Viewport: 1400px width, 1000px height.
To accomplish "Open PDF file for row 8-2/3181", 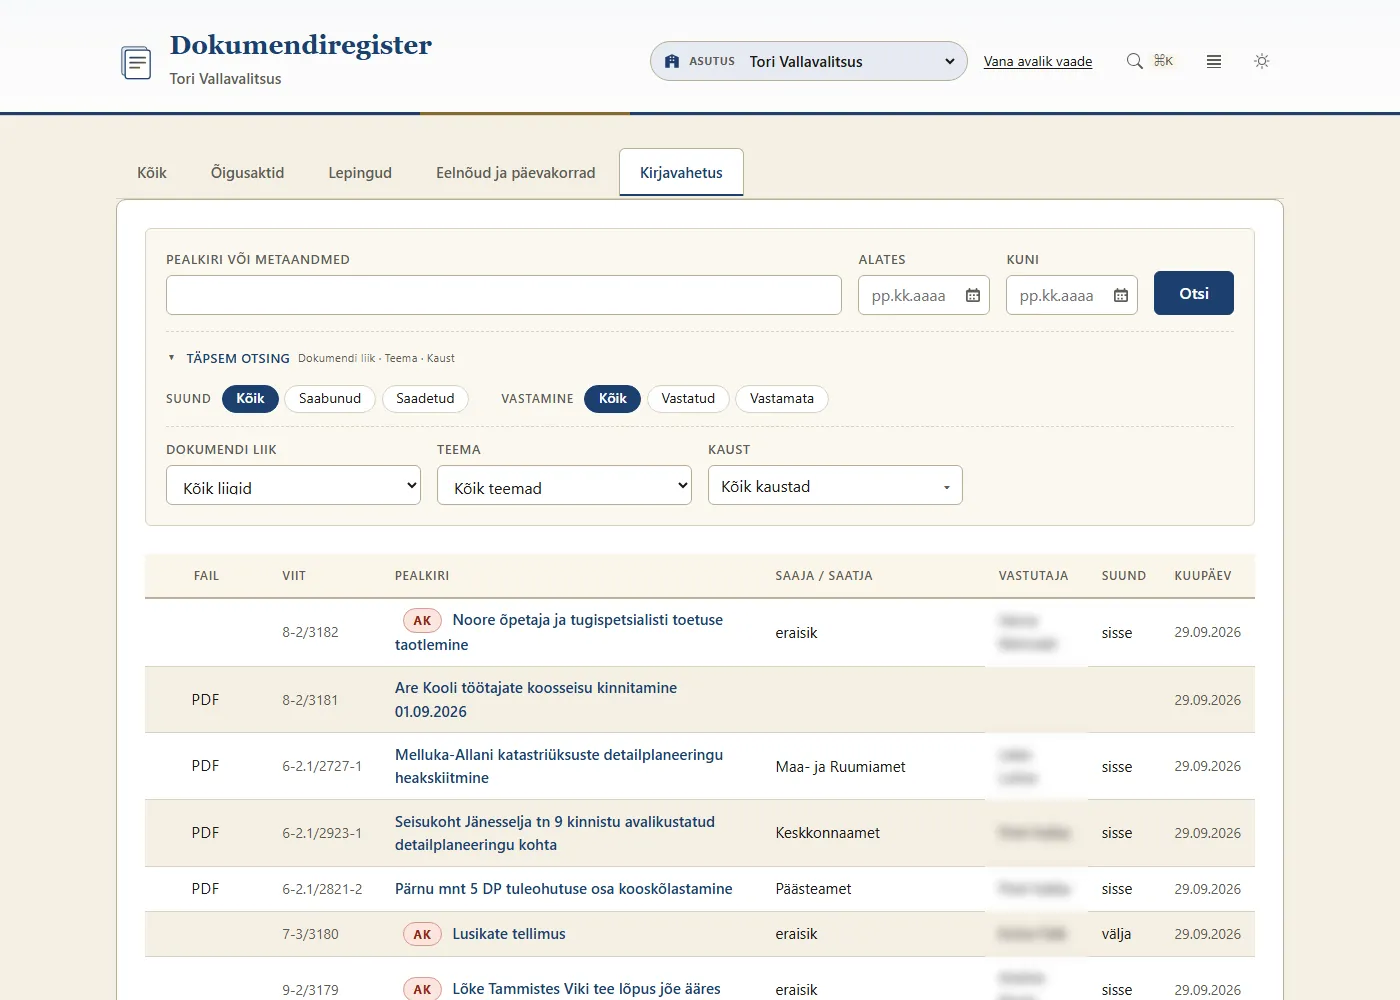I will click(x=205, y=700).
